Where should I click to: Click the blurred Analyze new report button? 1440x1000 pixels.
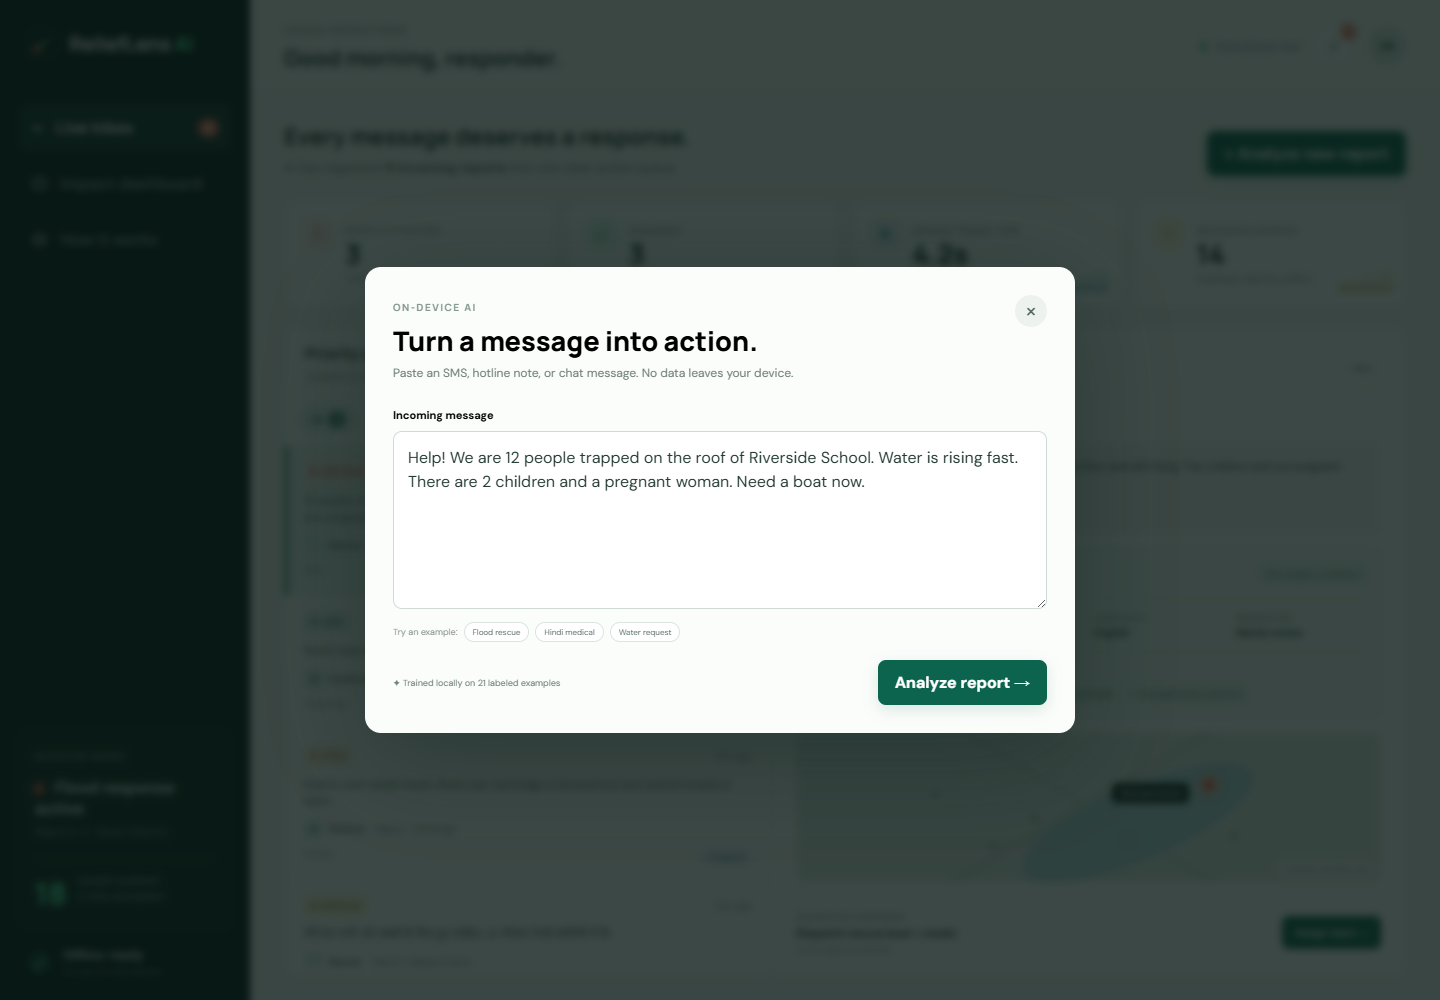click(x=1306, y=154)
